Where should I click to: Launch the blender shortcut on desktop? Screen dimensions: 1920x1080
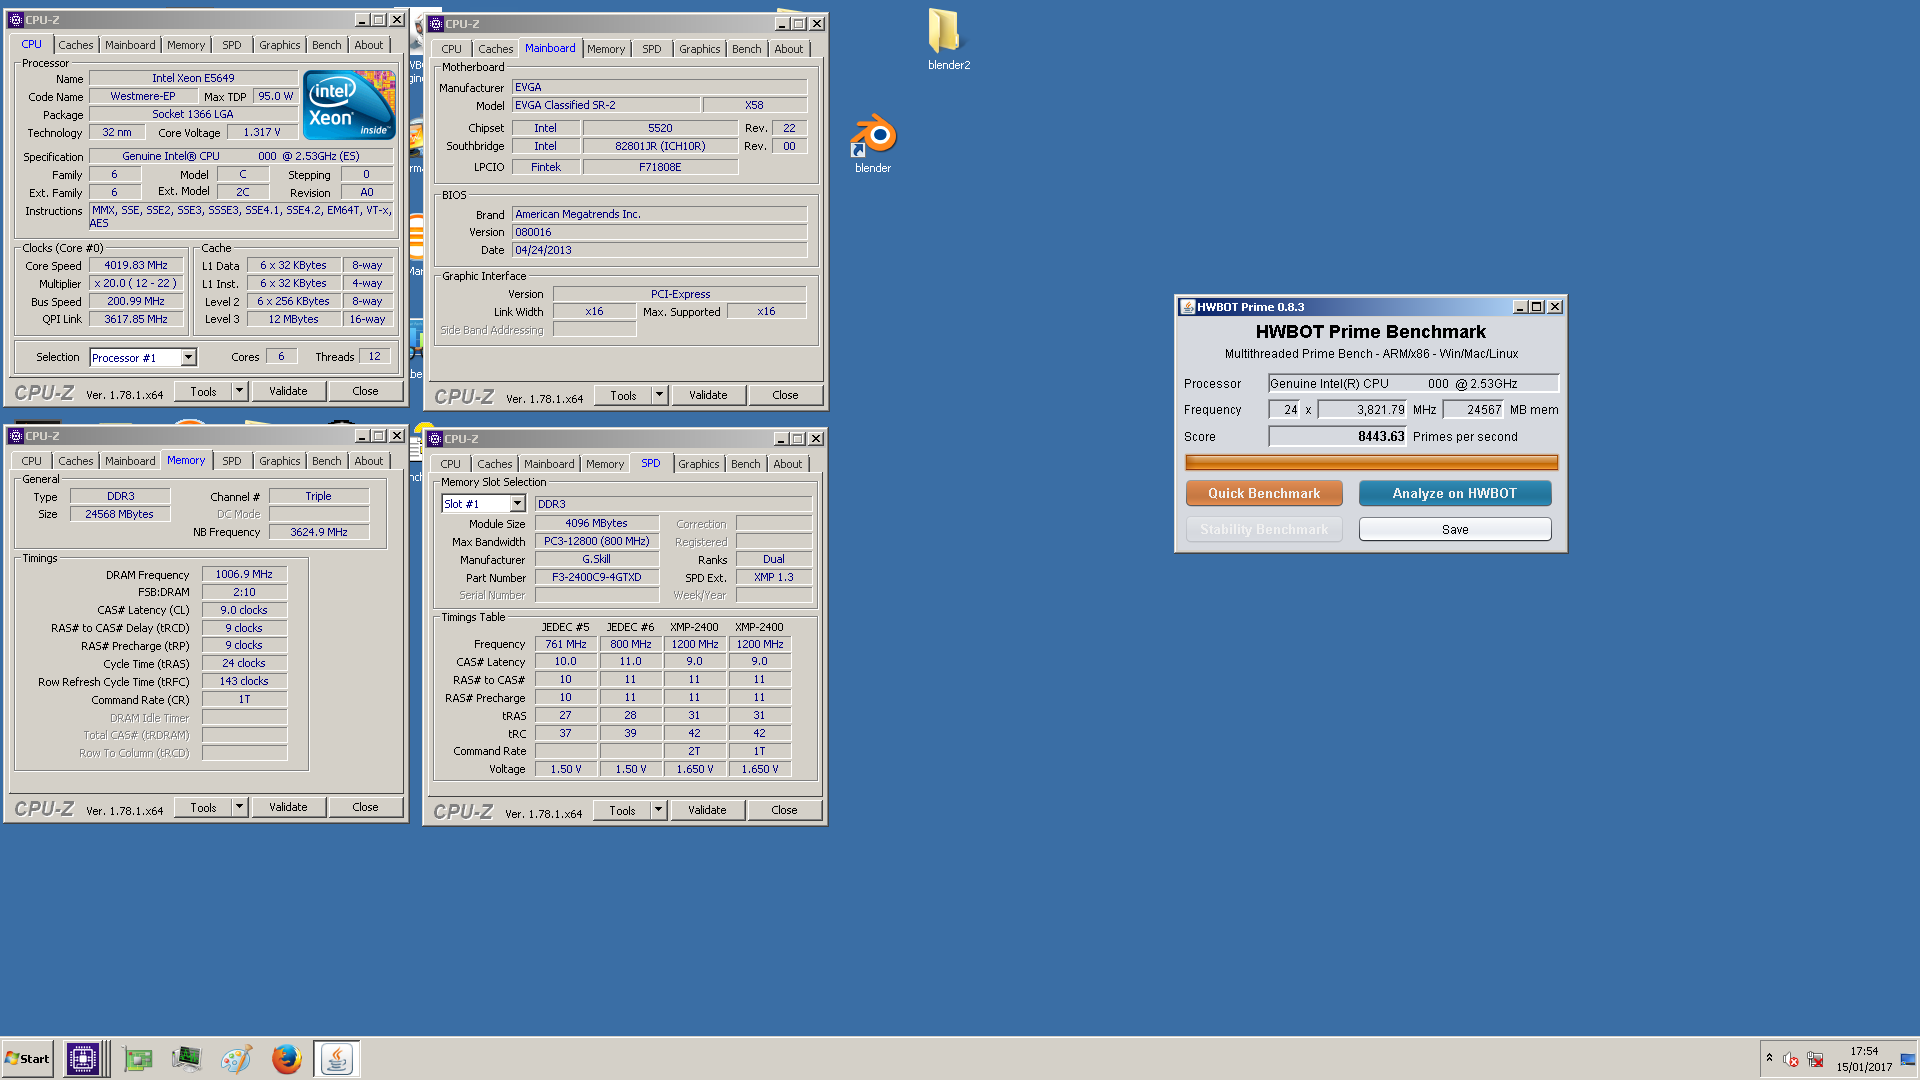pyautogui.click(x=873, y=142)
